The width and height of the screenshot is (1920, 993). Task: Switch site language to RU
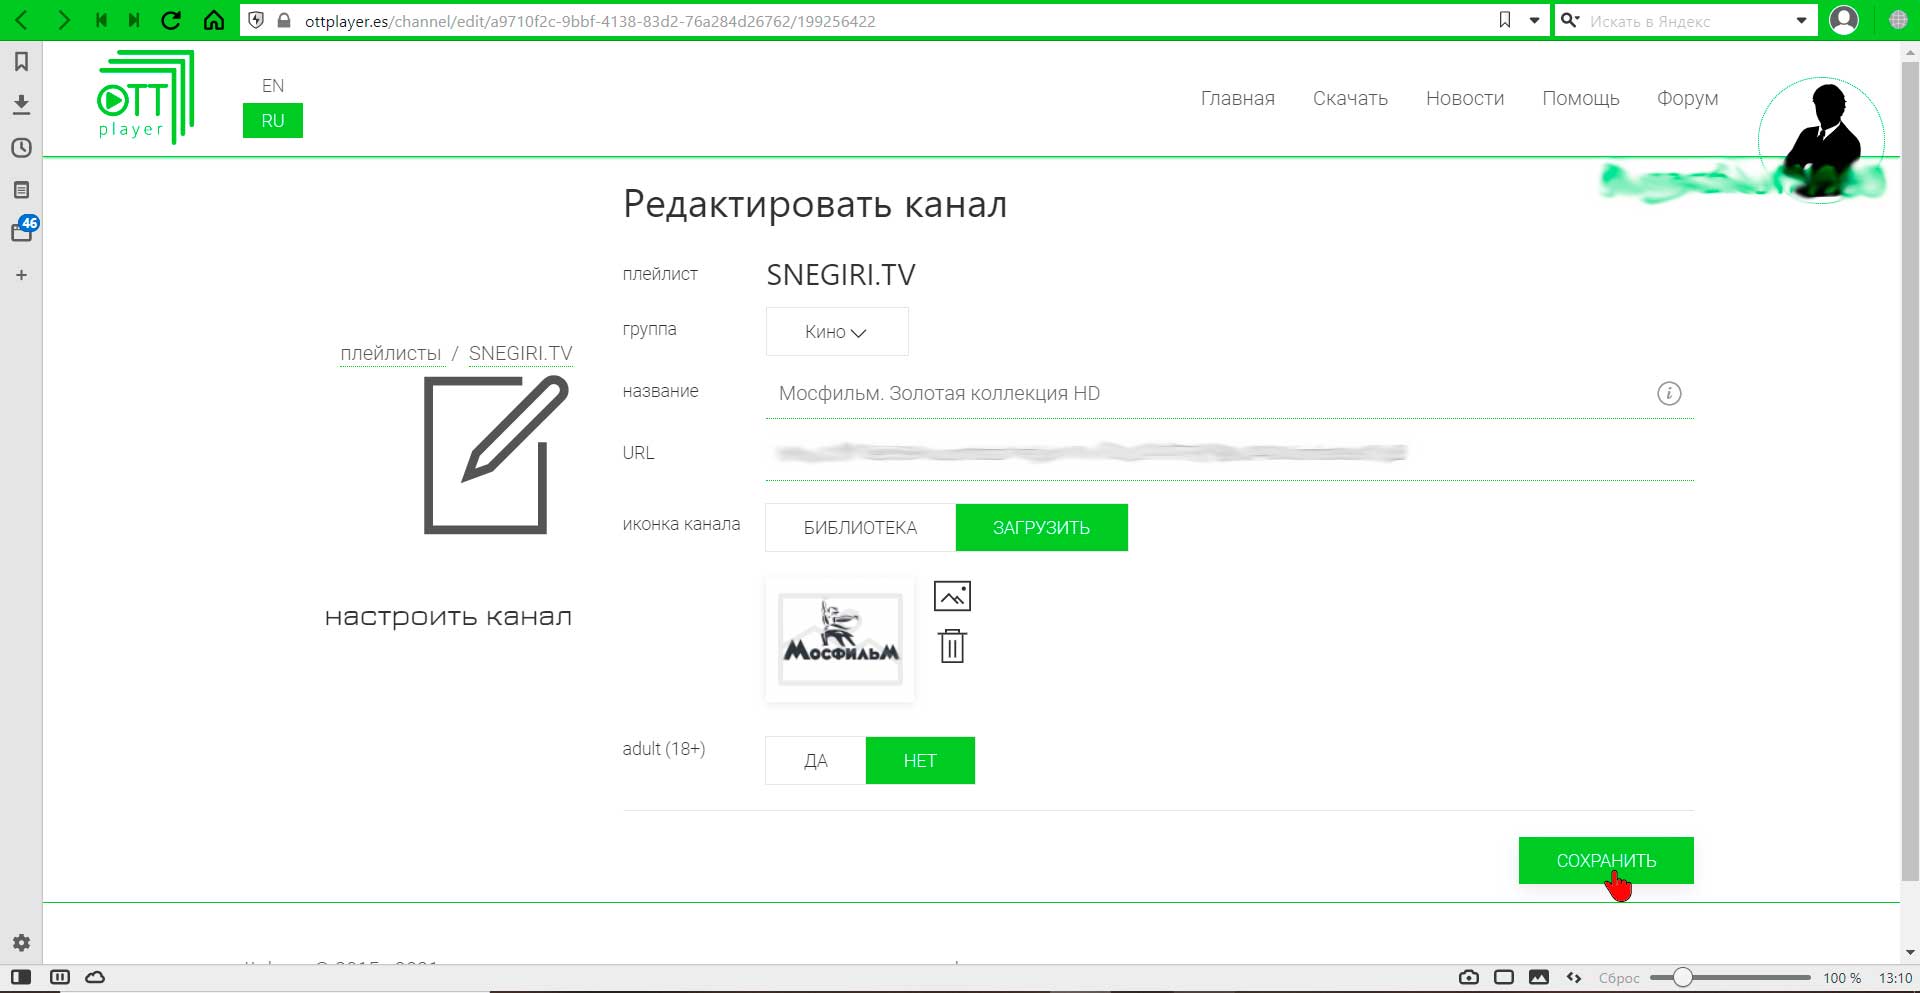point(273,120)
